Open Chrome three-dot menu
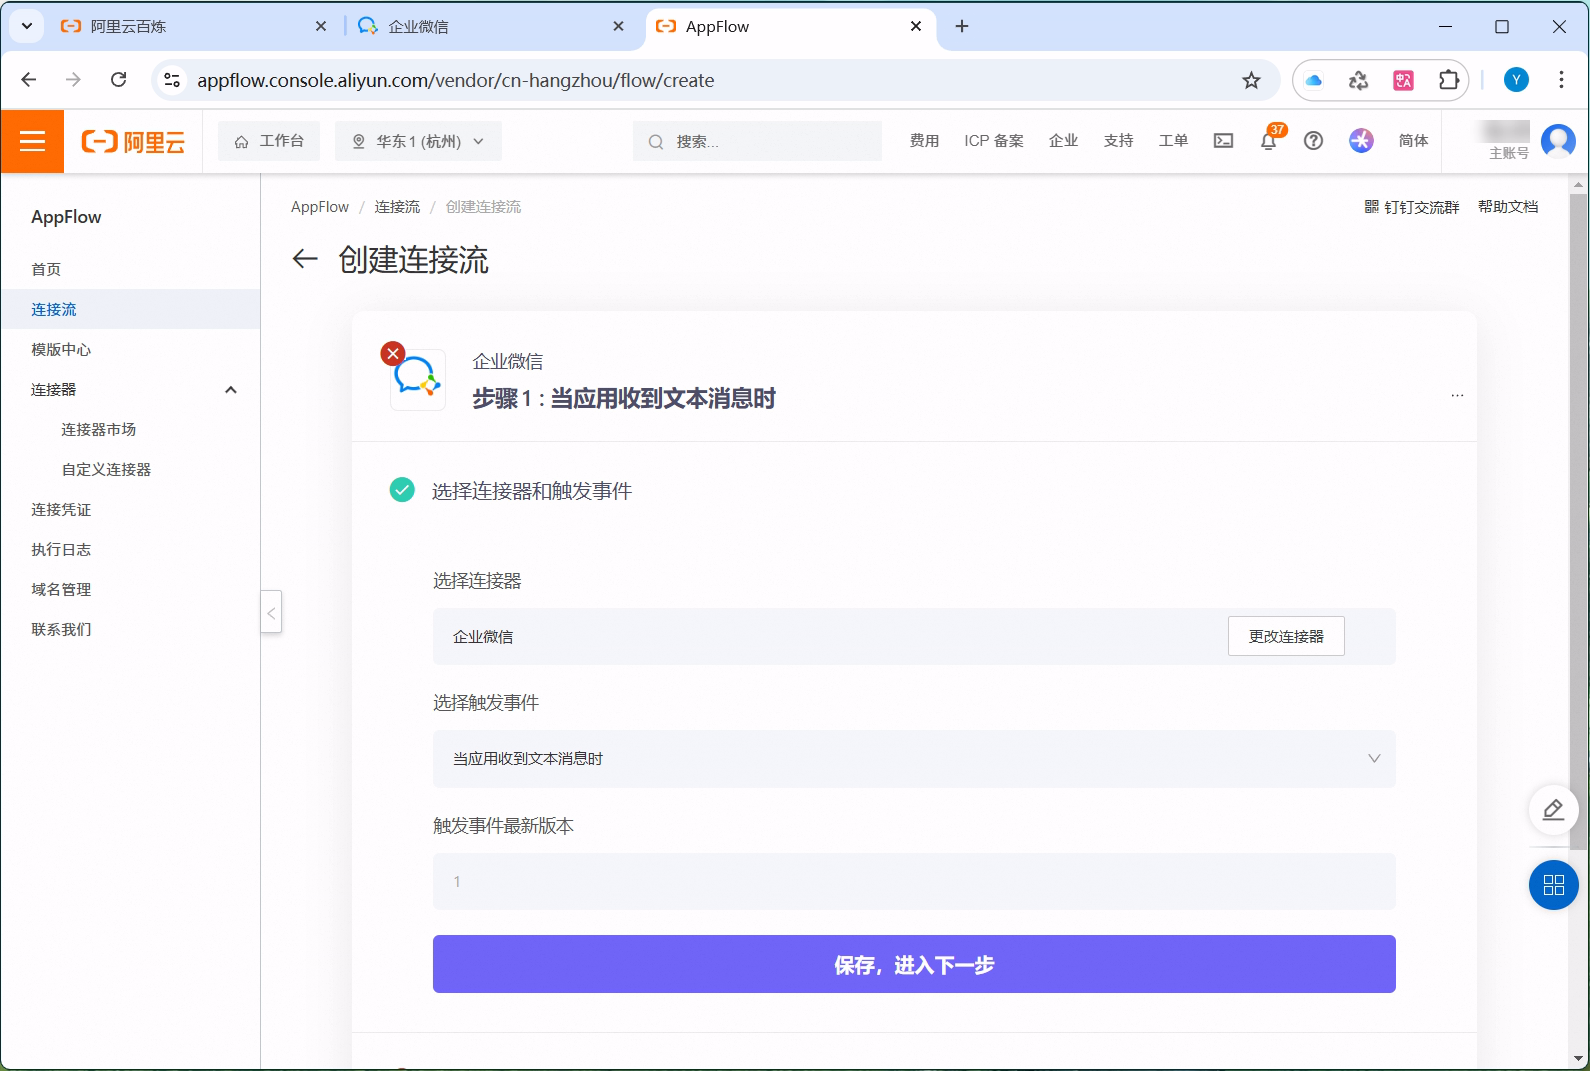 [x=1561, y=80]
